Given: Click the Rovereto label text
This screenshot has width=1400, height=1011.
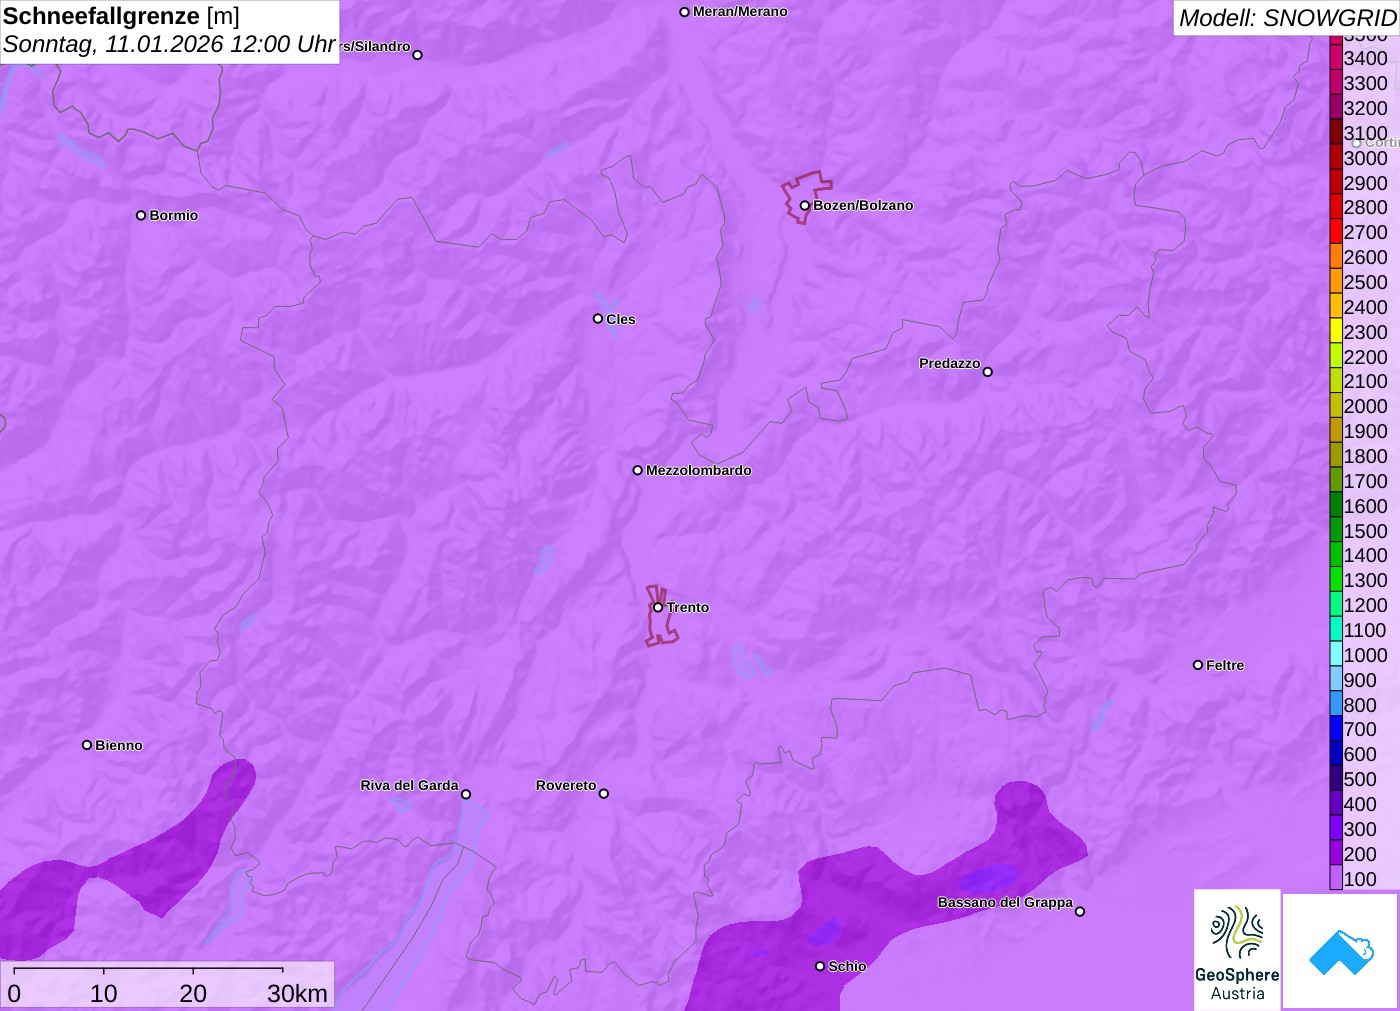Looking at the screenshot, I should 566,785.
